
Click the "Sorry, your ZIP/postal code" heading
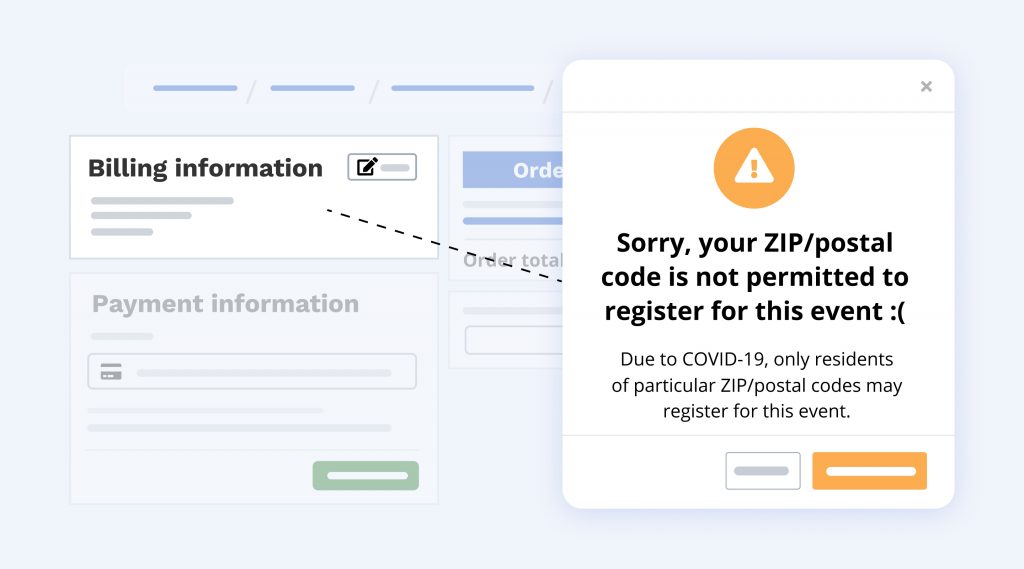coord(755,277)
